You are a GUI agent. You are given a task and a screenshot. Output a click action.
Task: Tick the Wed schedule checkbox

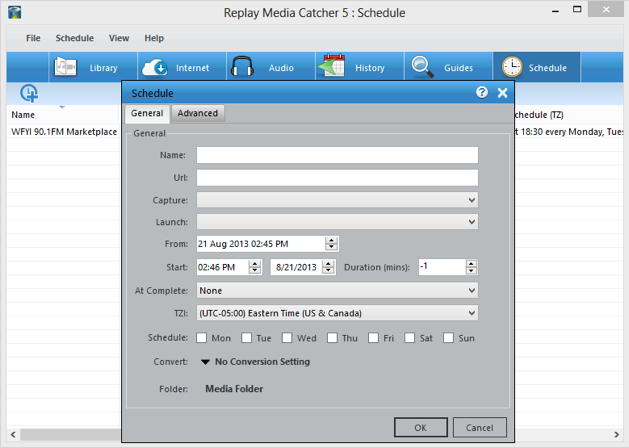tap(287, 338)
